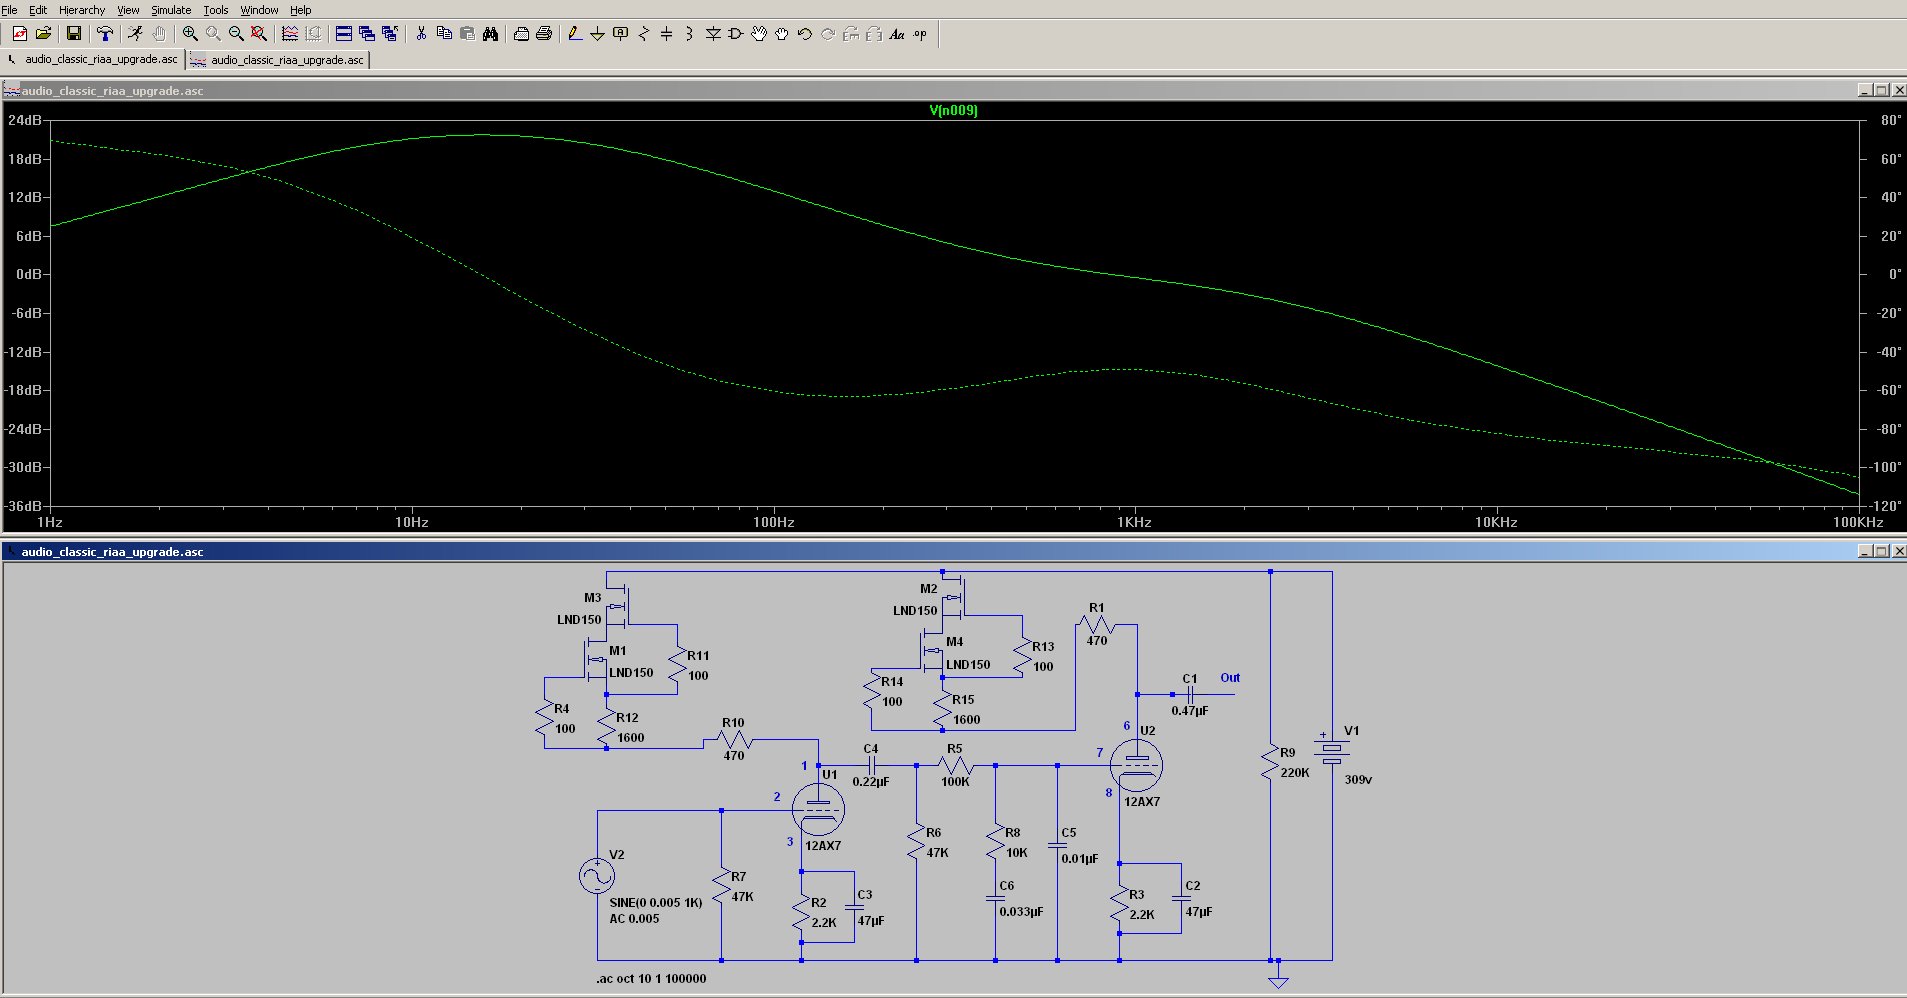Maximize the waveform plot pane
This screenshot has width=1907, height=998.
click(x=1881, y=90)
